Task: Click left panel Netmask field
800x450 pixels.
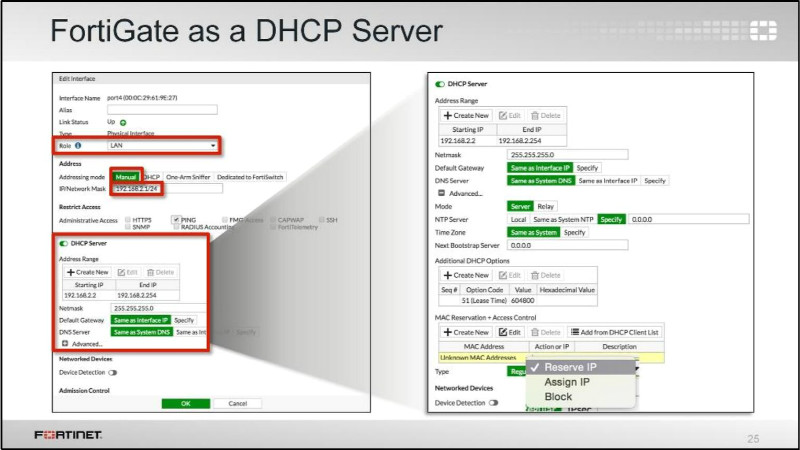Action: coord(158,308)
